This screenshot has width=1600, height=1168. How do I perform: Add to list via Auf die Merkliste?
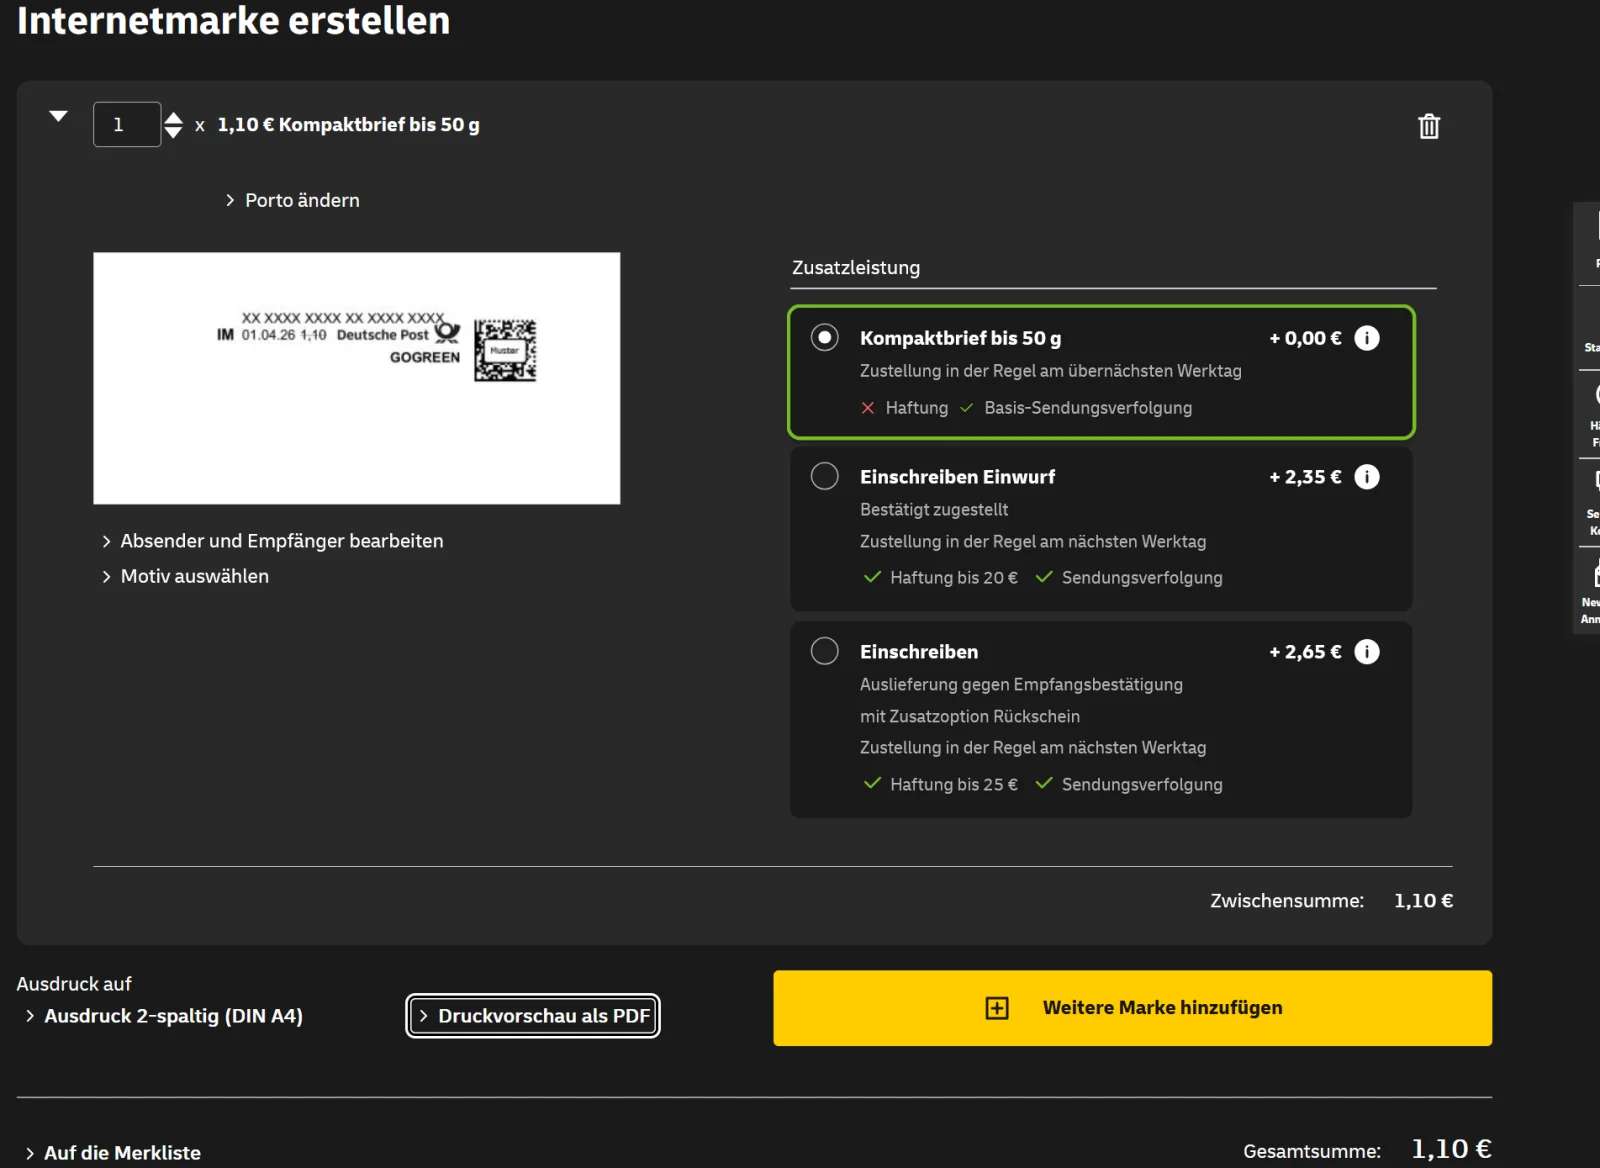(113, 1153)
